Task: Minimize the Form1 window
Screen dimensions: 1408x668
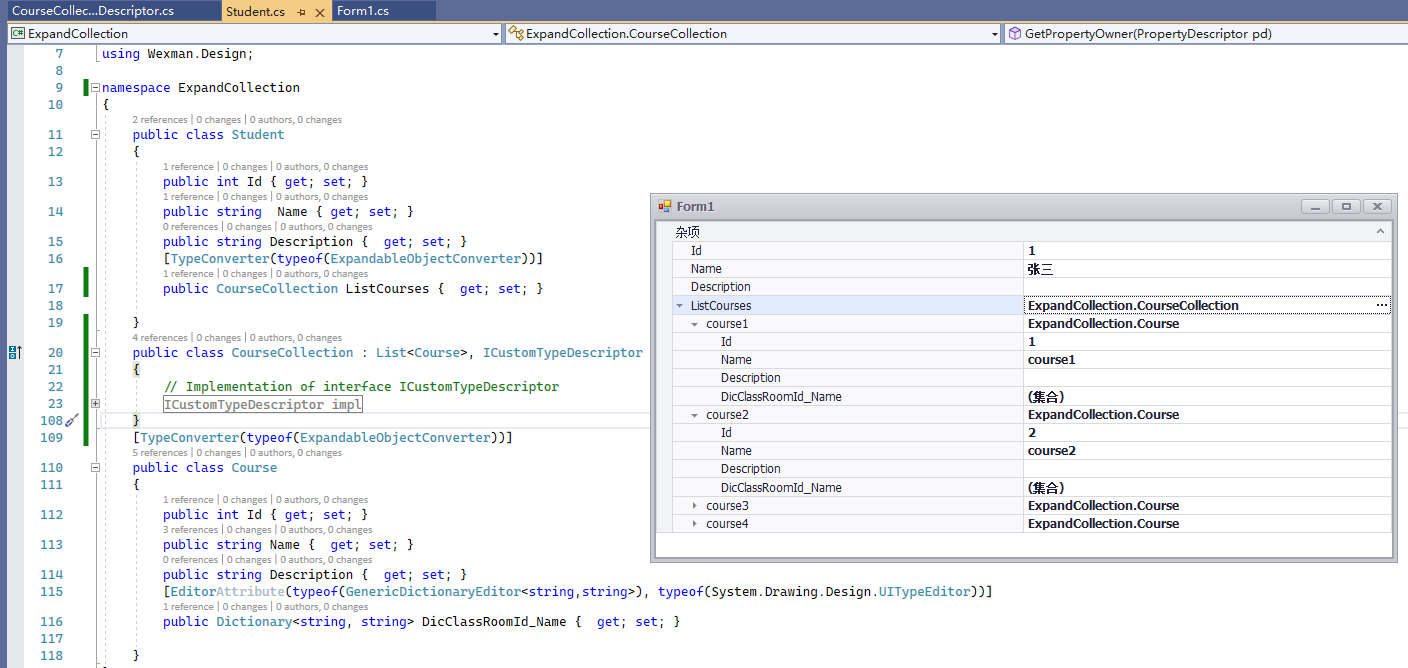Action: 1315,206
